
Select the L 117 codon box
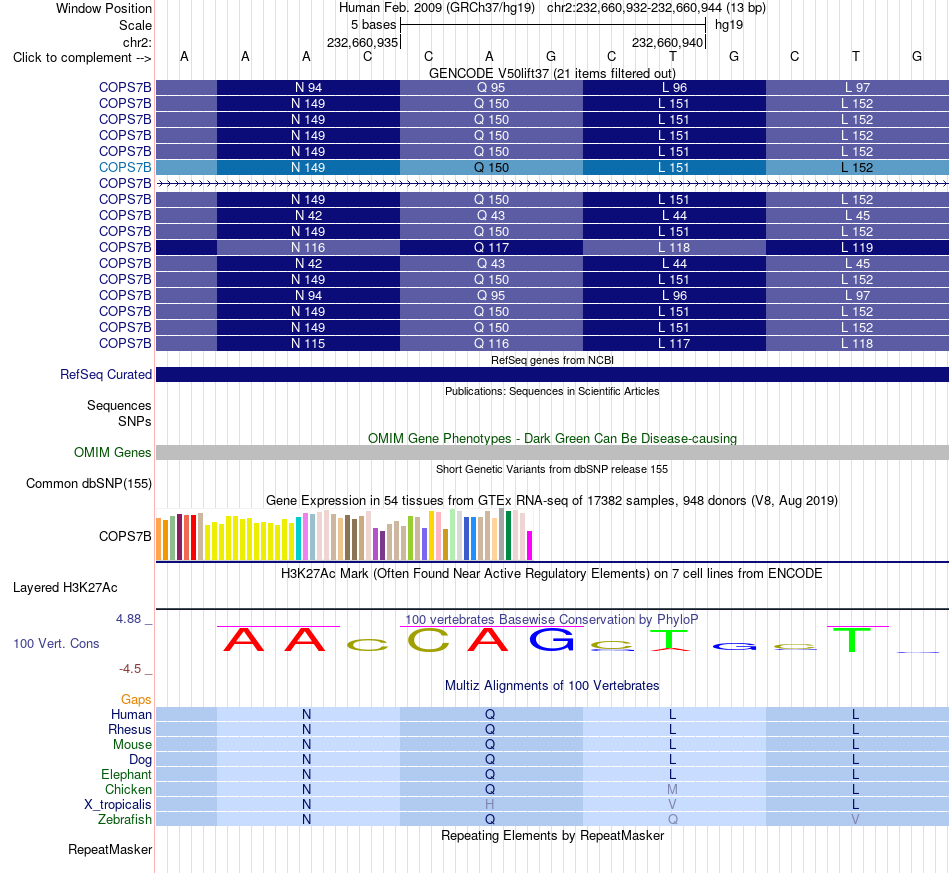point(674,344)
